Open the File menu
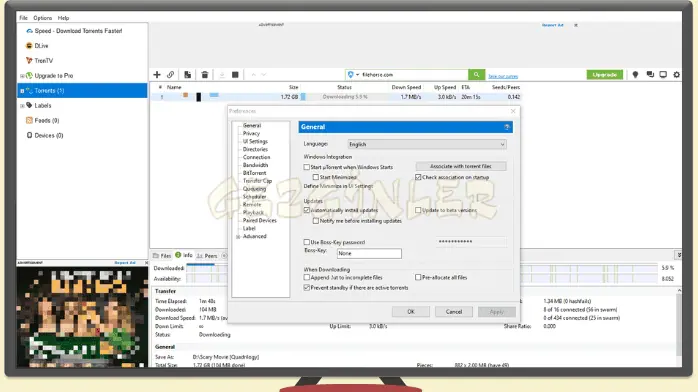This screenshot has width=698, height=392. tap(23, 18)
